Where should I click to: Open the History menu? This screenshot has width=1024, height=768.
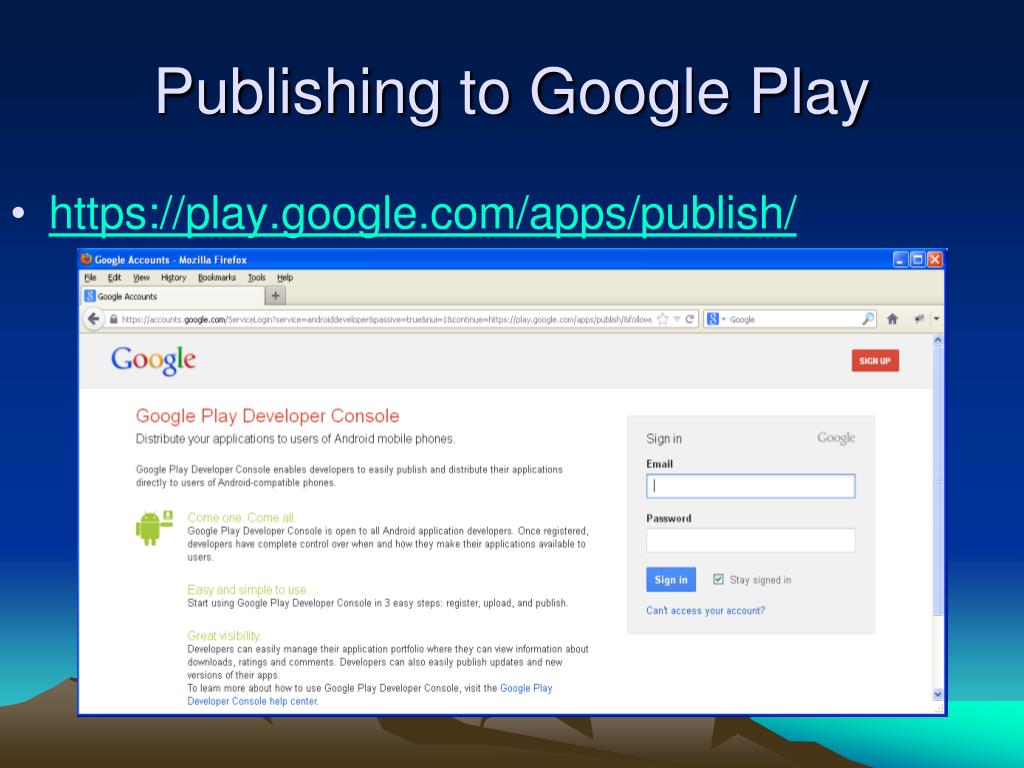173,278
